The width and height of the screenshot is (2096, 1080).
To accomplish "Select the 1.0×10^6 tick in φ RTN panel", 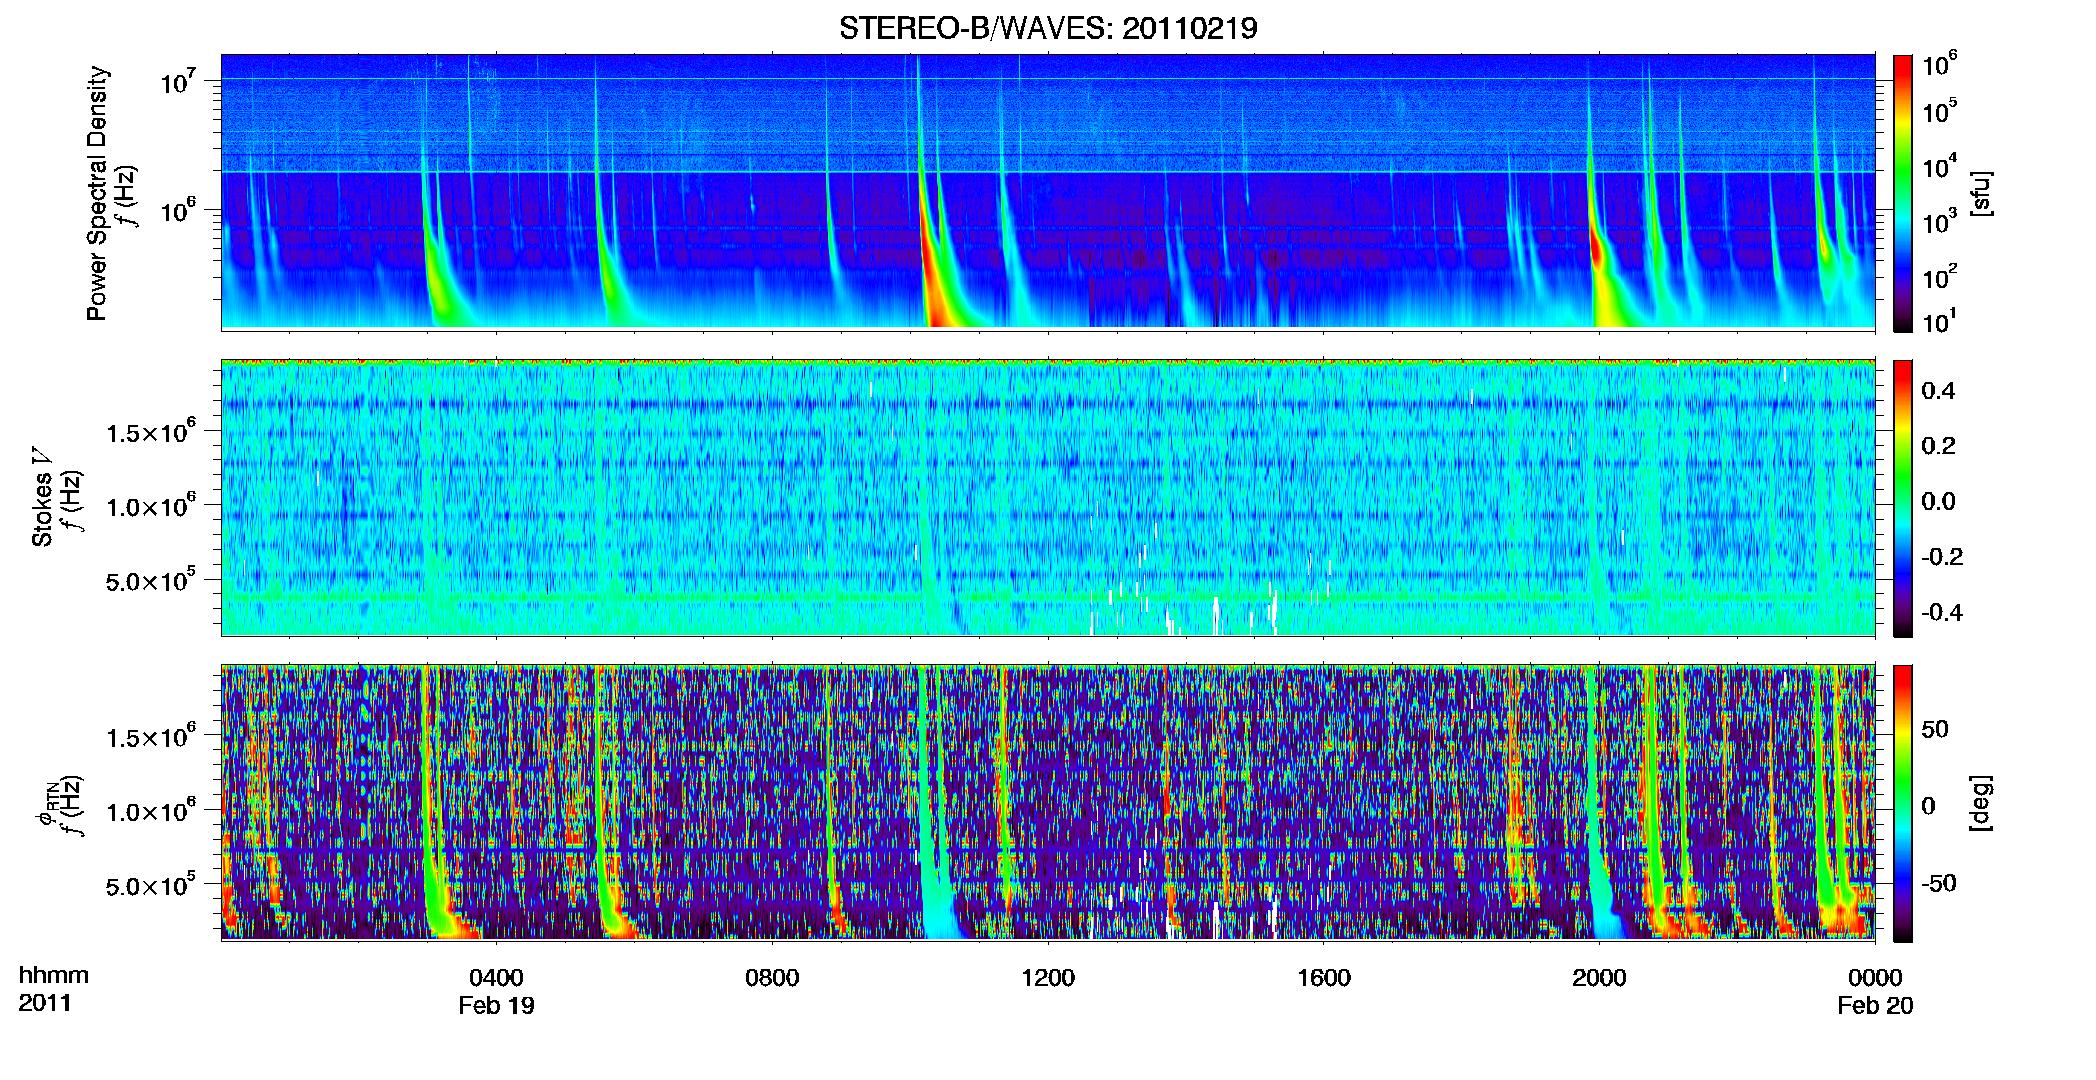I will point(150,810).
